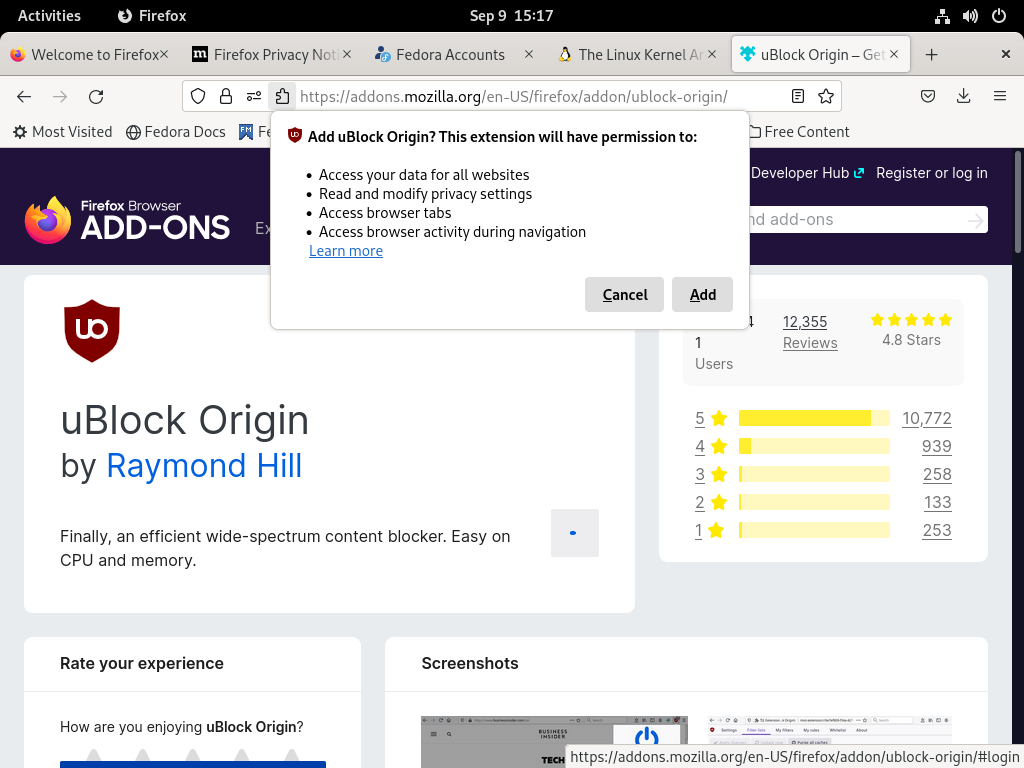Click the Firefox Browser ADD-ONS logo

pyautogui.click(x=127, y=220)
